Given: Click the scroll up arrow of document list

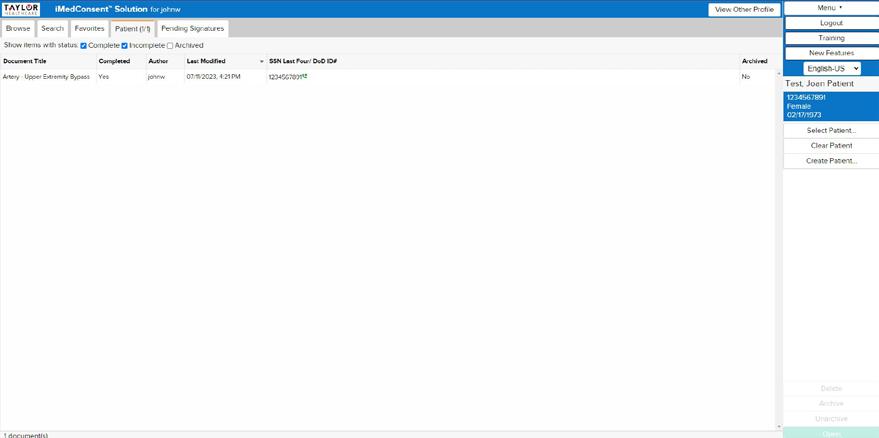Looking at the screenshot, I should [779, 73].
